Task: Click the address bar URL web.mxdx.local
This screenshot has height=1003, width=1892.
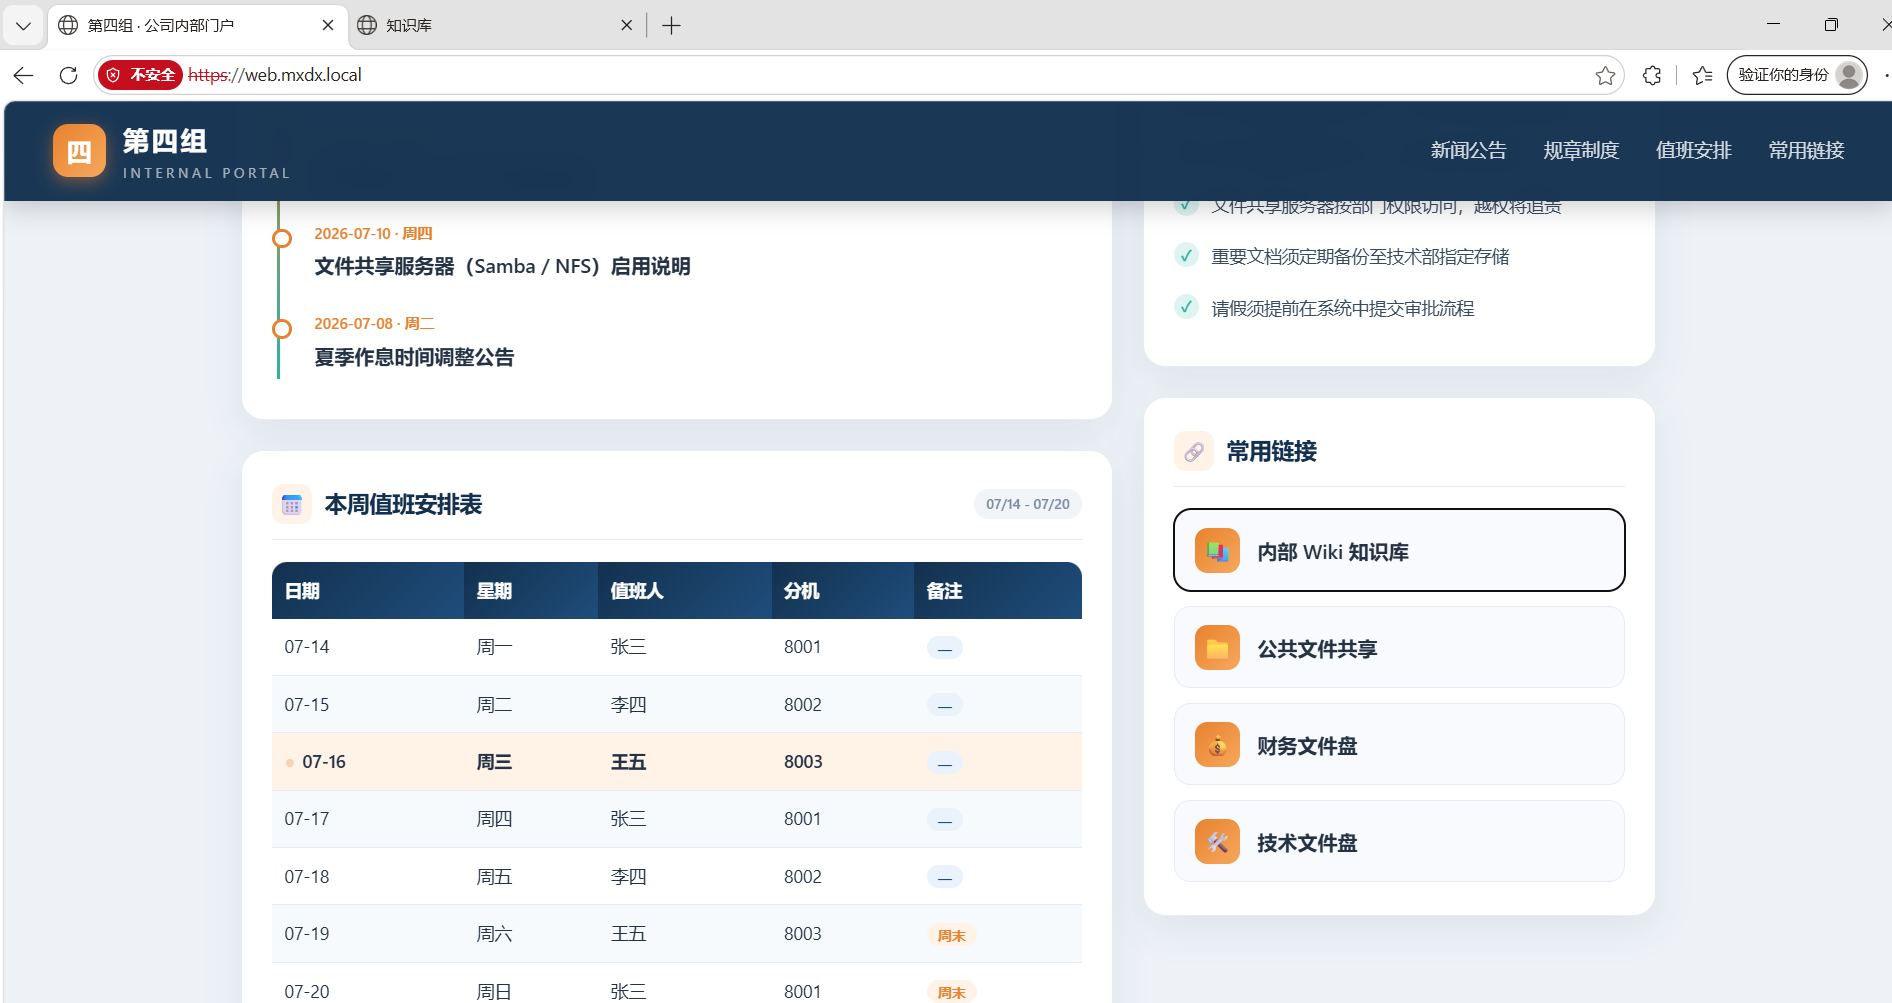Action: click(x=275, y=75)
